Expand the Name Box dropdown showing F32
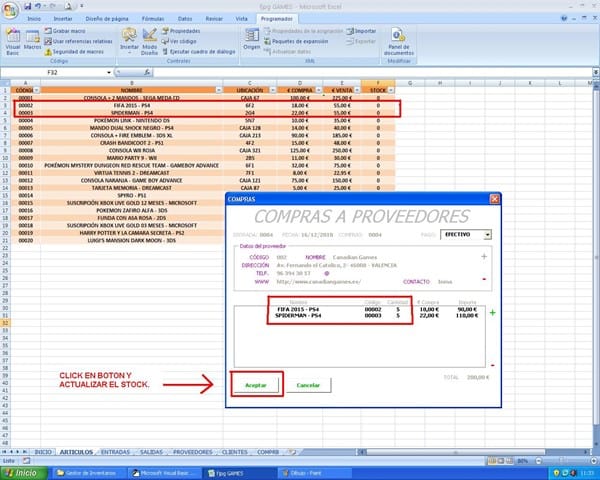 point(109,72)
